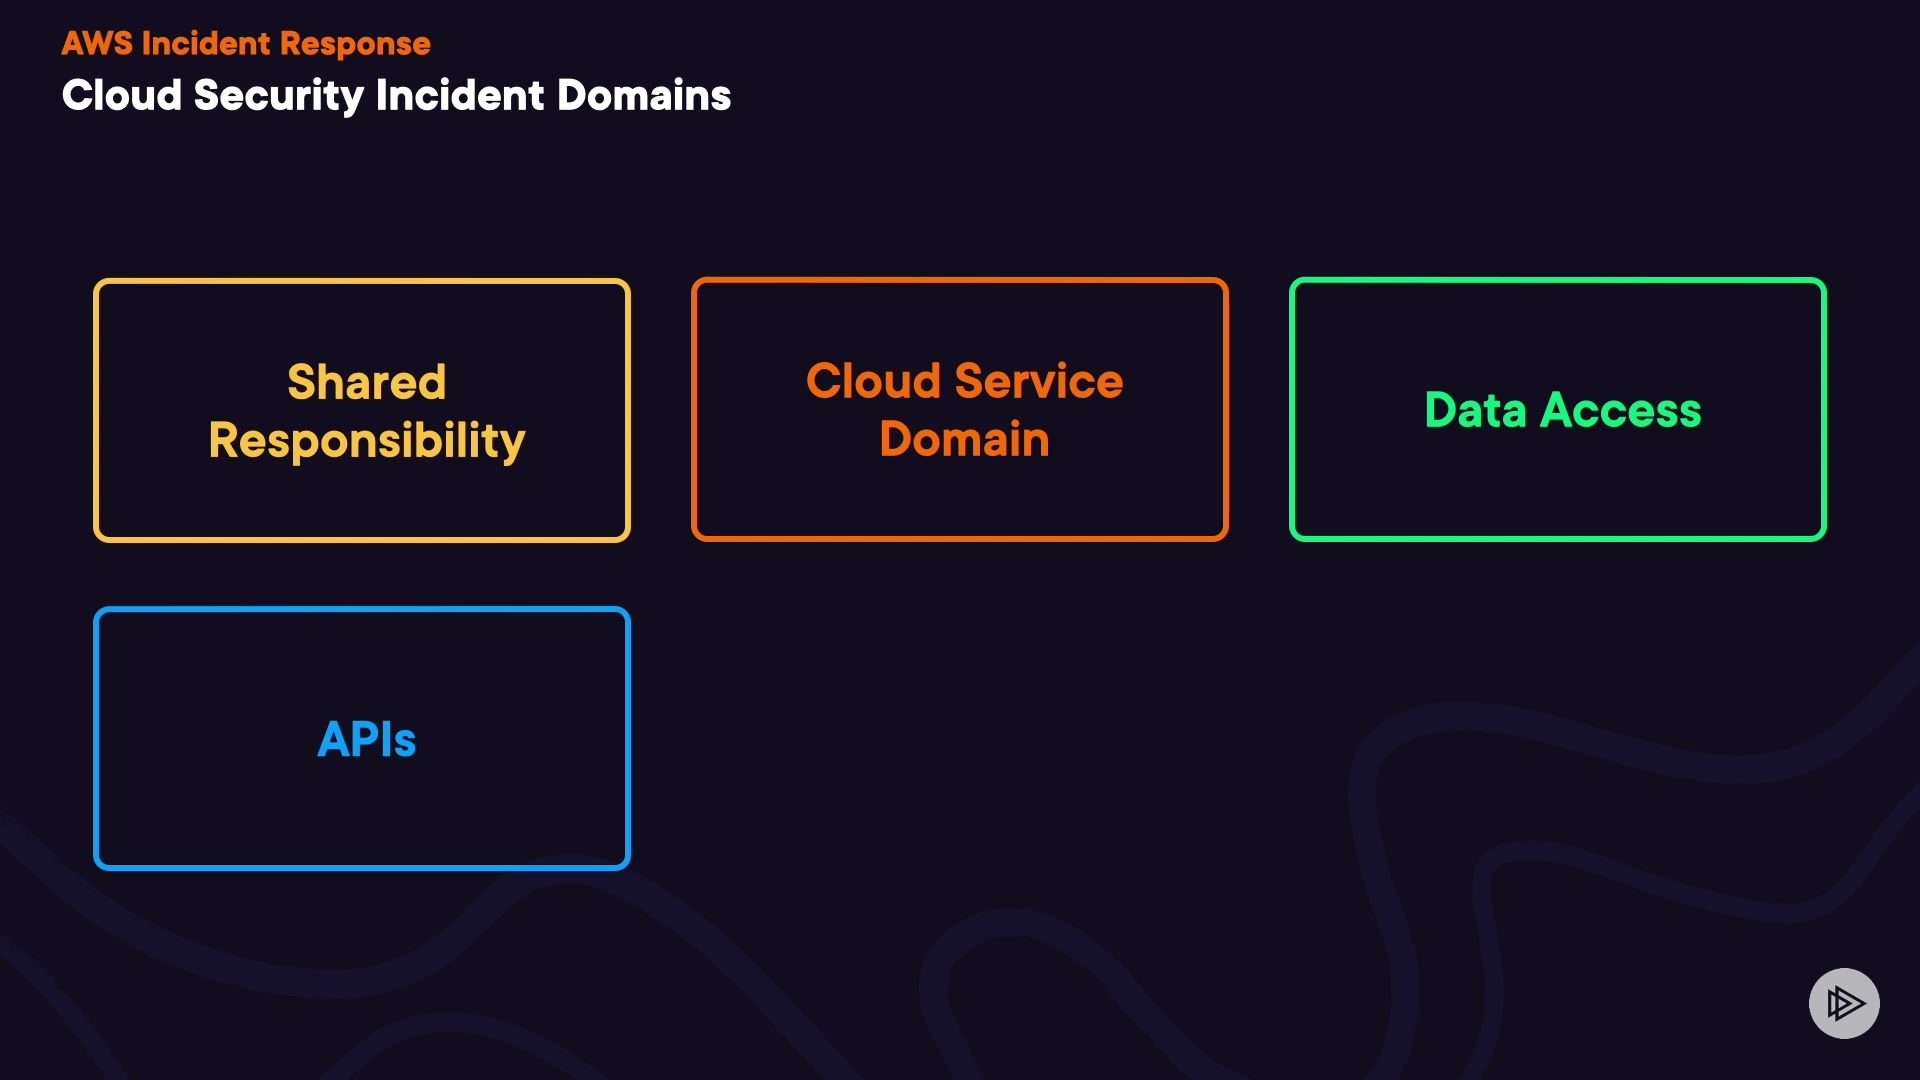Image resolution: width=1920 pixels, height=1080 pixels.
Task: Click the Cloud Service text line
Action: (x=964, y=381)
